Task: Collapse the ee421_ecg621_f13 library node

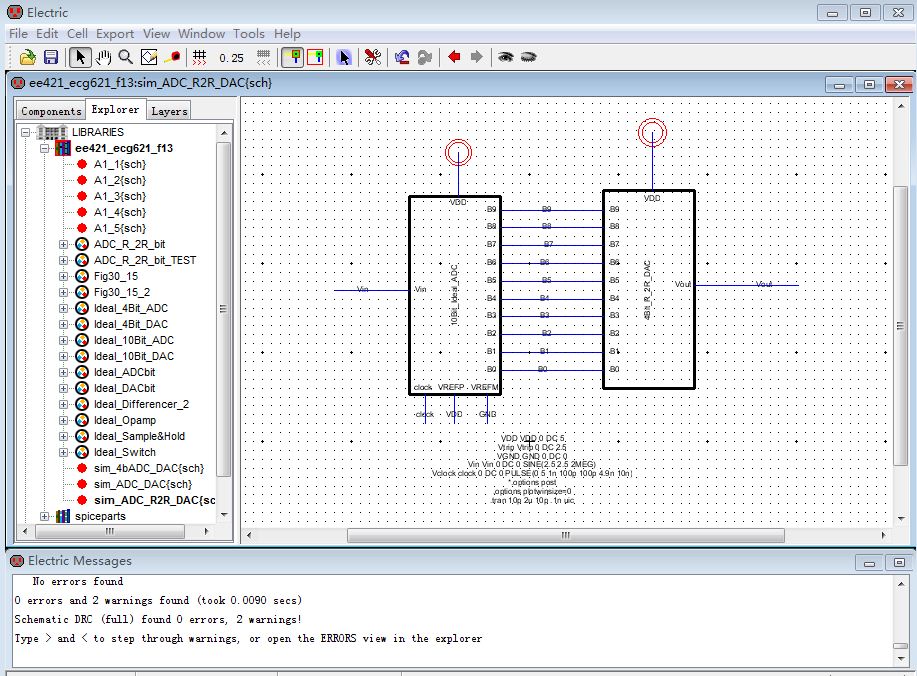Action: pyautogui.click(x=45, y=148)
